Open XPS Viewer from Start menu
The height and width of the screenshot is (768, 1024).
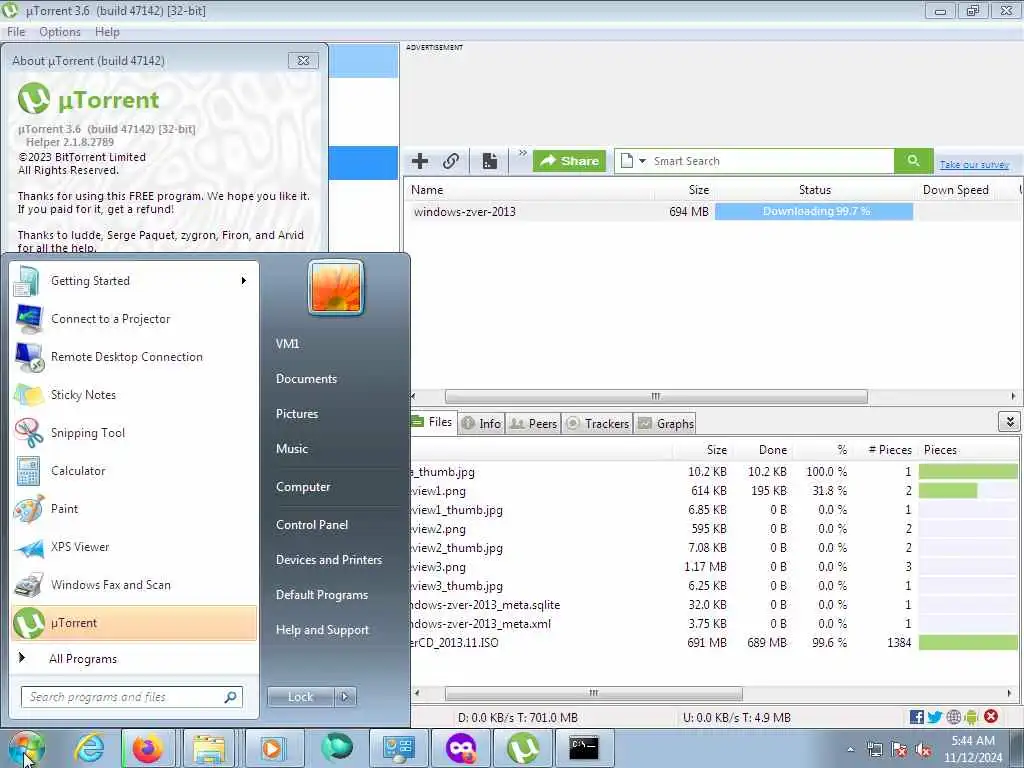click(135, 547)
